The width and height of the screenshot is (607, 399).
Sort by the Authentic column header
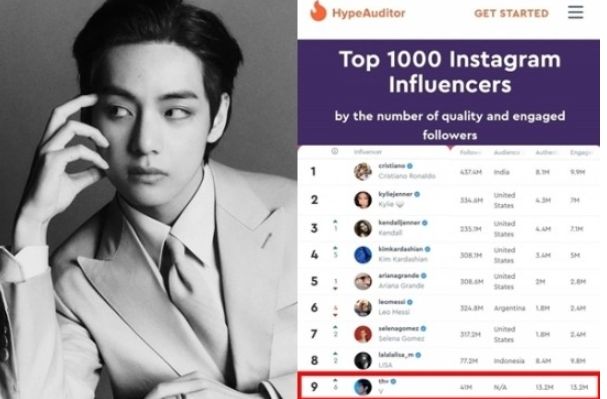547,152
